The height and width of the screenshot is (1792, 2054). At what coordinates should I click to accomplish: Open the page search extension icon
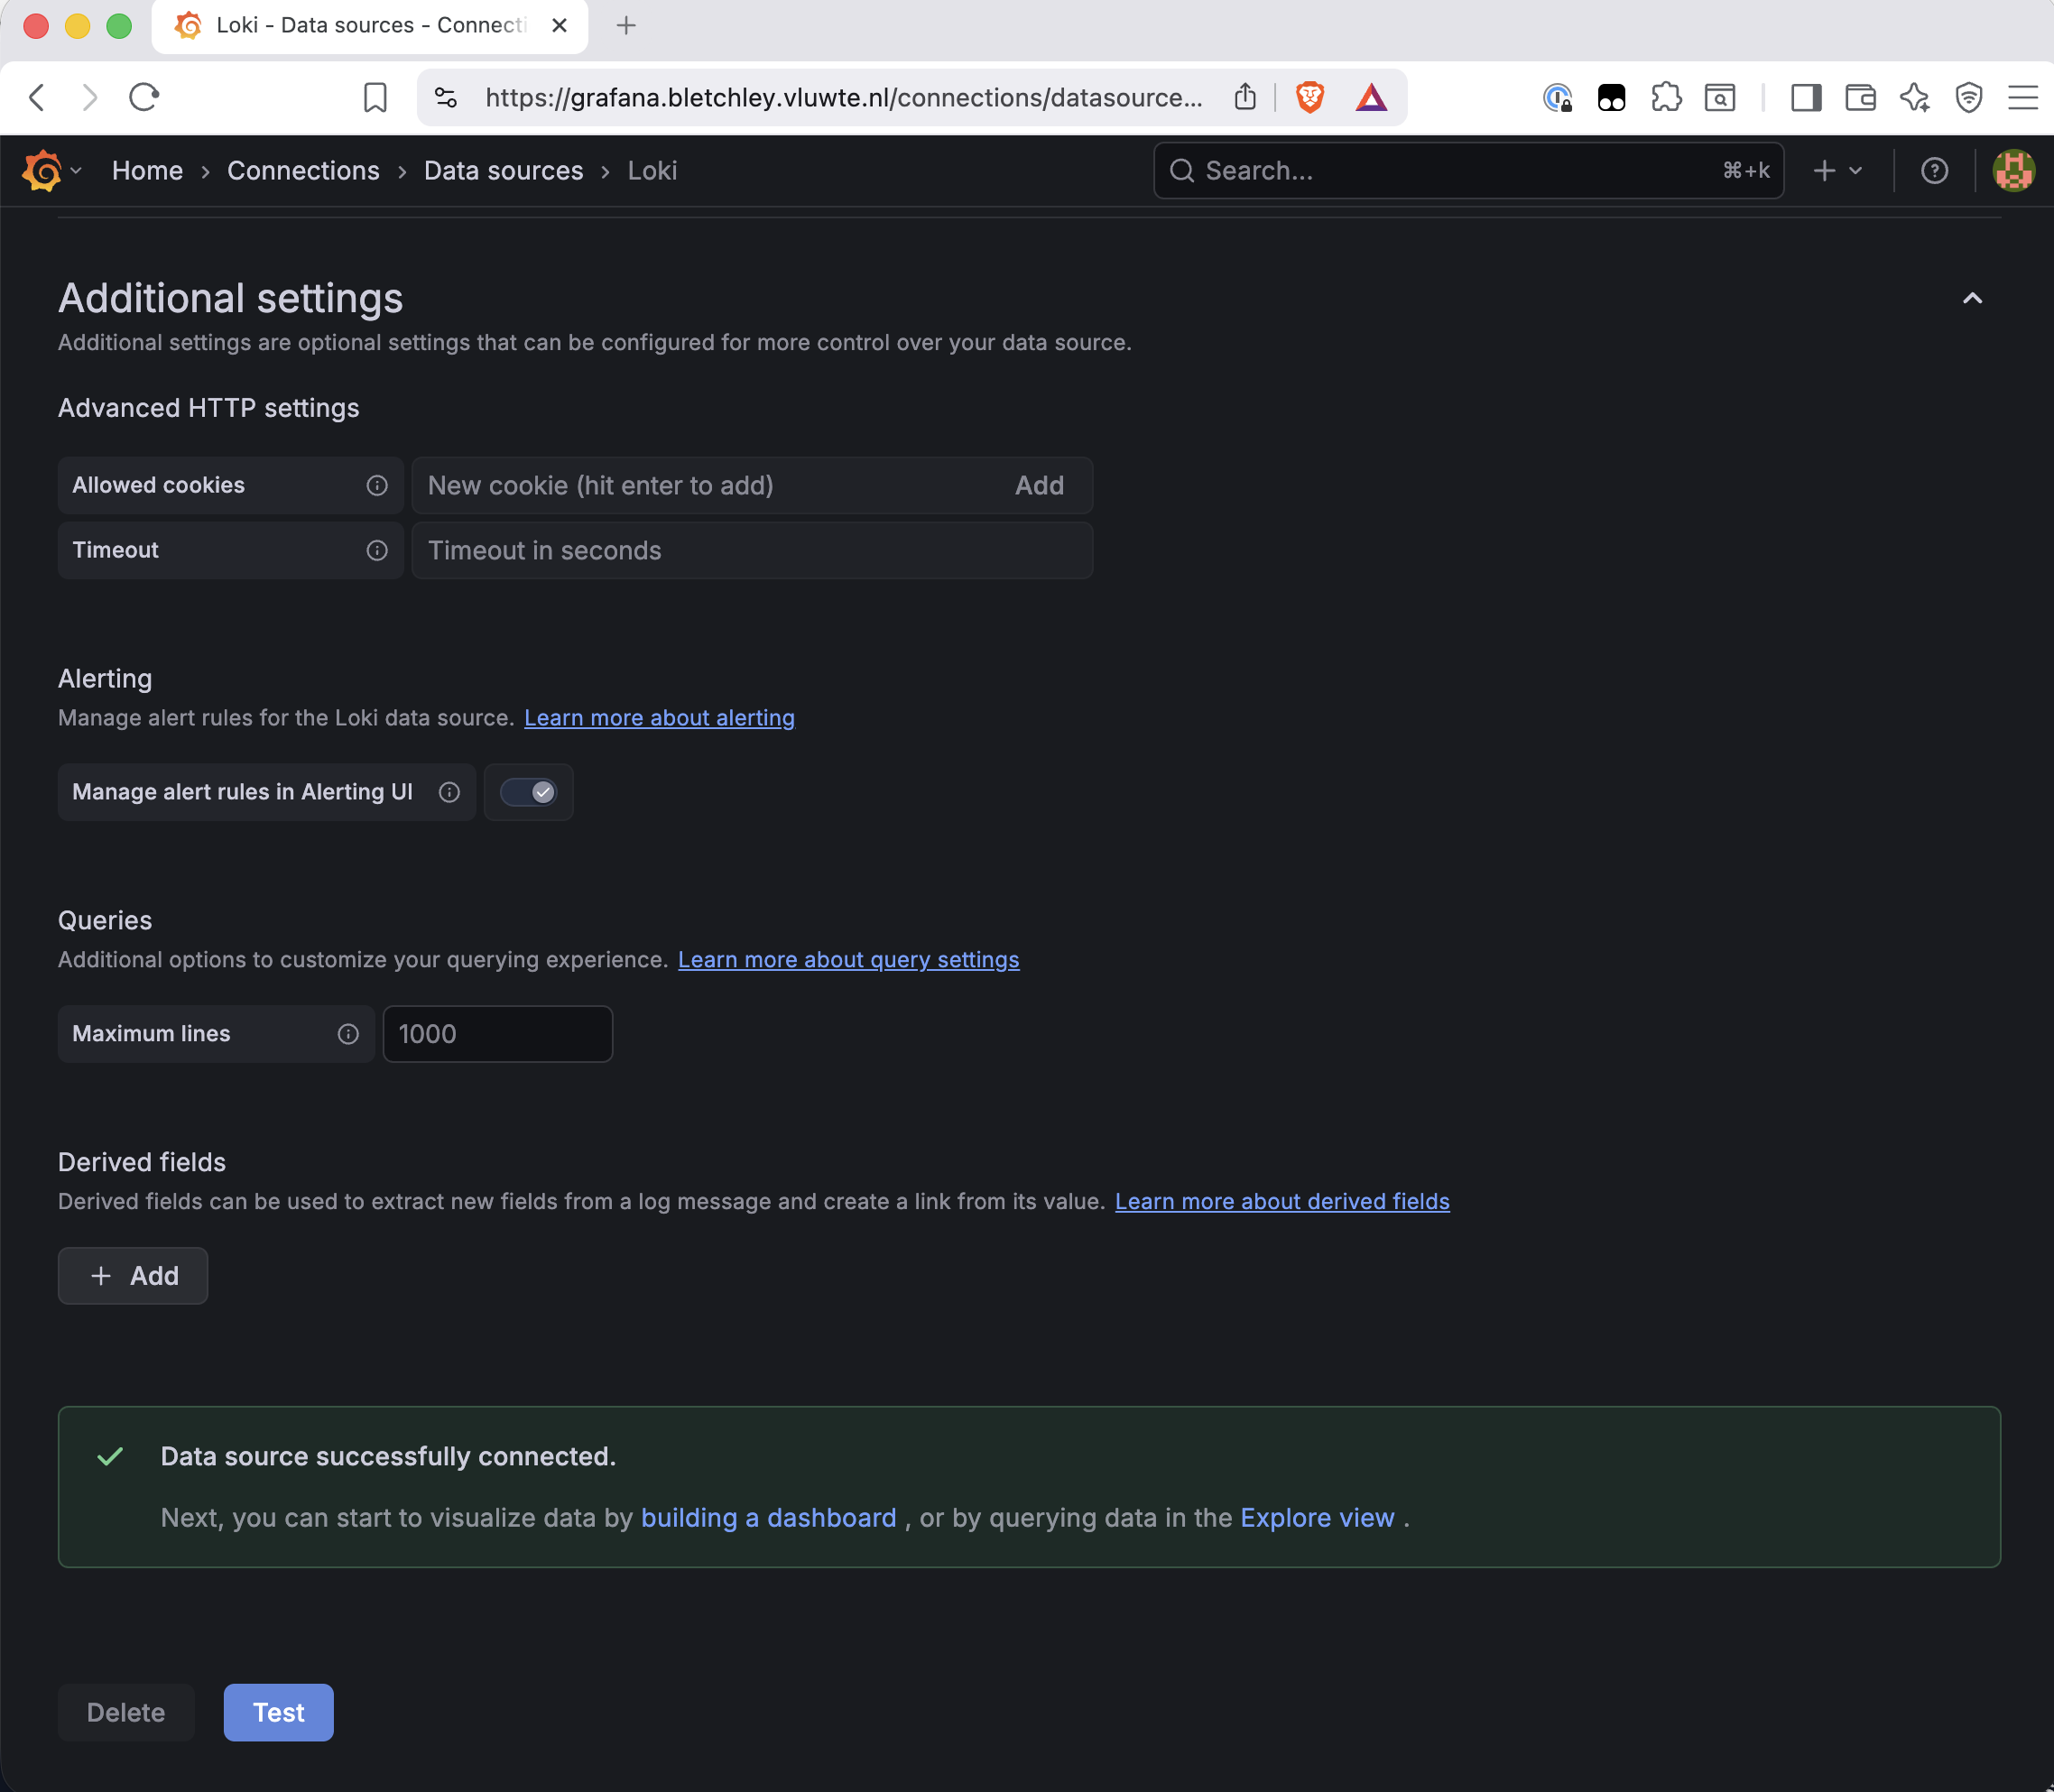tap(1720, 98)
